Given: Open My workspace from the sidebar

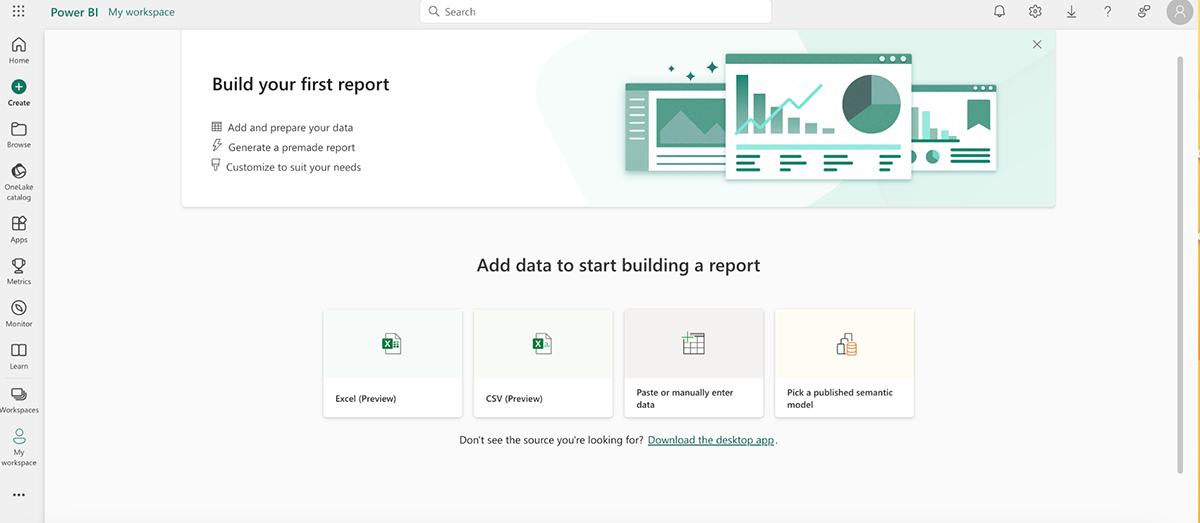Looking at the screenshot, I should [x=19, y=447].
